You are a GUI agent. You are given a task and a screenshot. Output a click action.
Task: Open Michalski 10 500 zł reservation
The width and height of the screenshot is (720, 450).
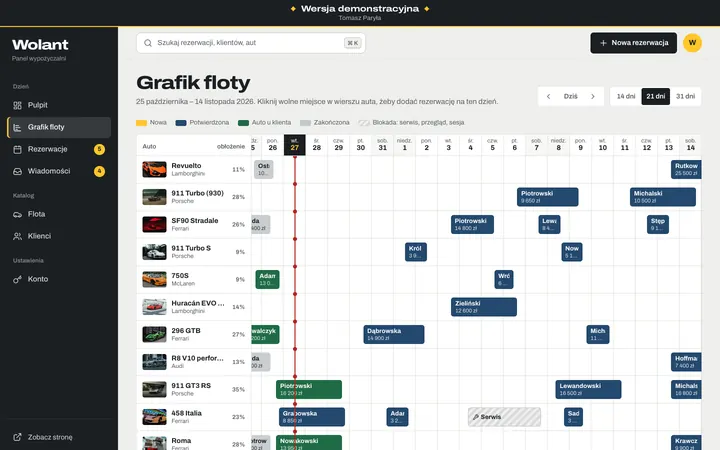663,197
